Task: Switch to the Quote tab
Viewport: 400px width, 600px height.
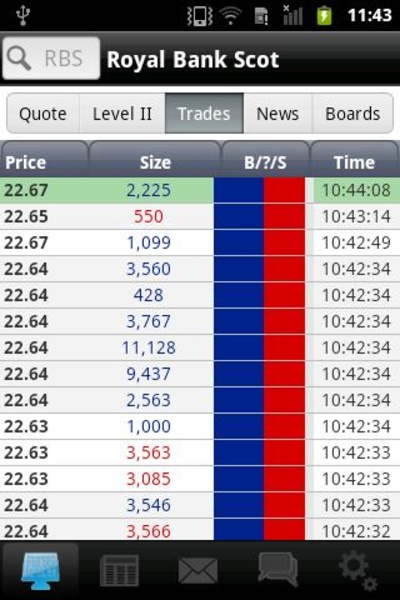Action: (43, 114)
